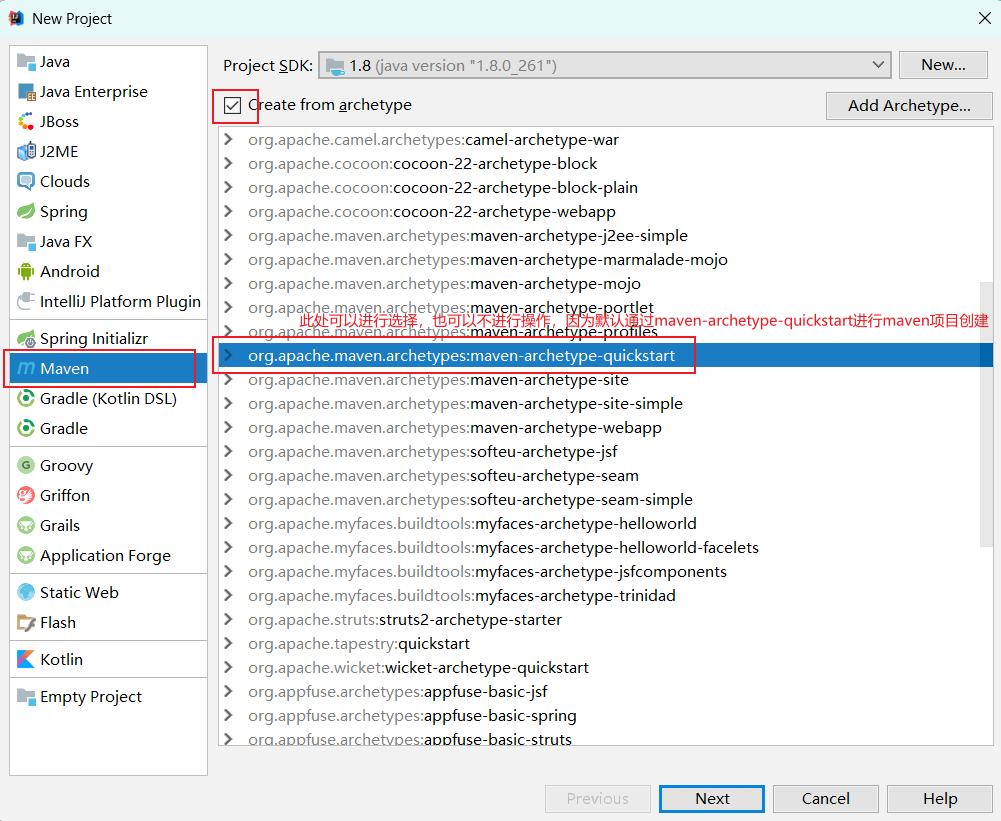
Task: Open the Project SDK dropdown
Action: click(605, 66)
